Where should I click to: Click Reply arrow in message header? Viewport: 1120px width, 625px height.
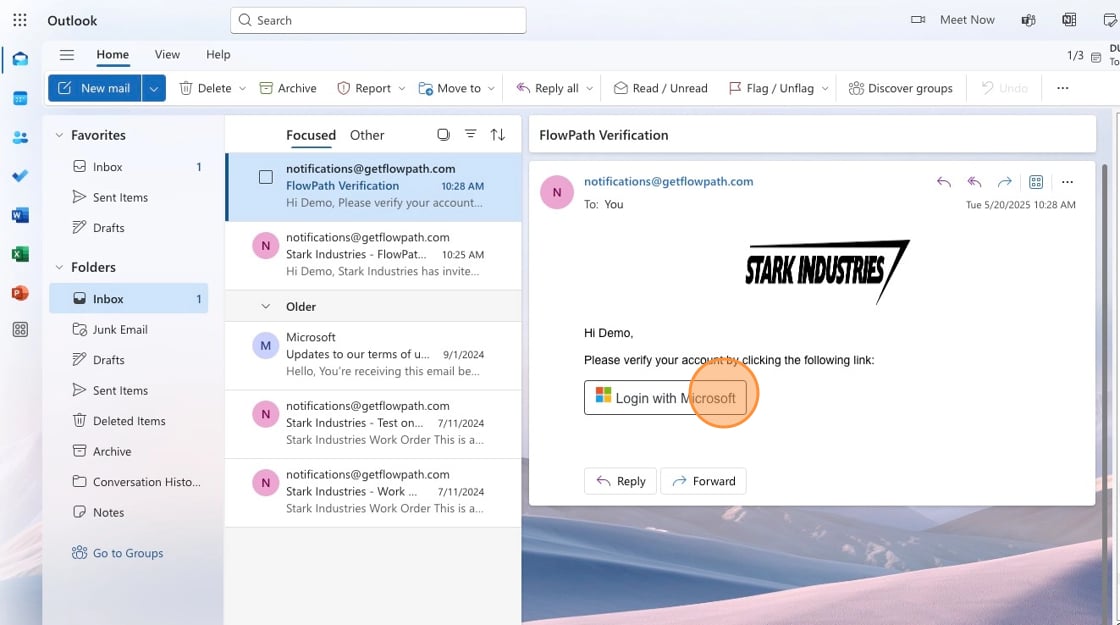pos(944,182)
